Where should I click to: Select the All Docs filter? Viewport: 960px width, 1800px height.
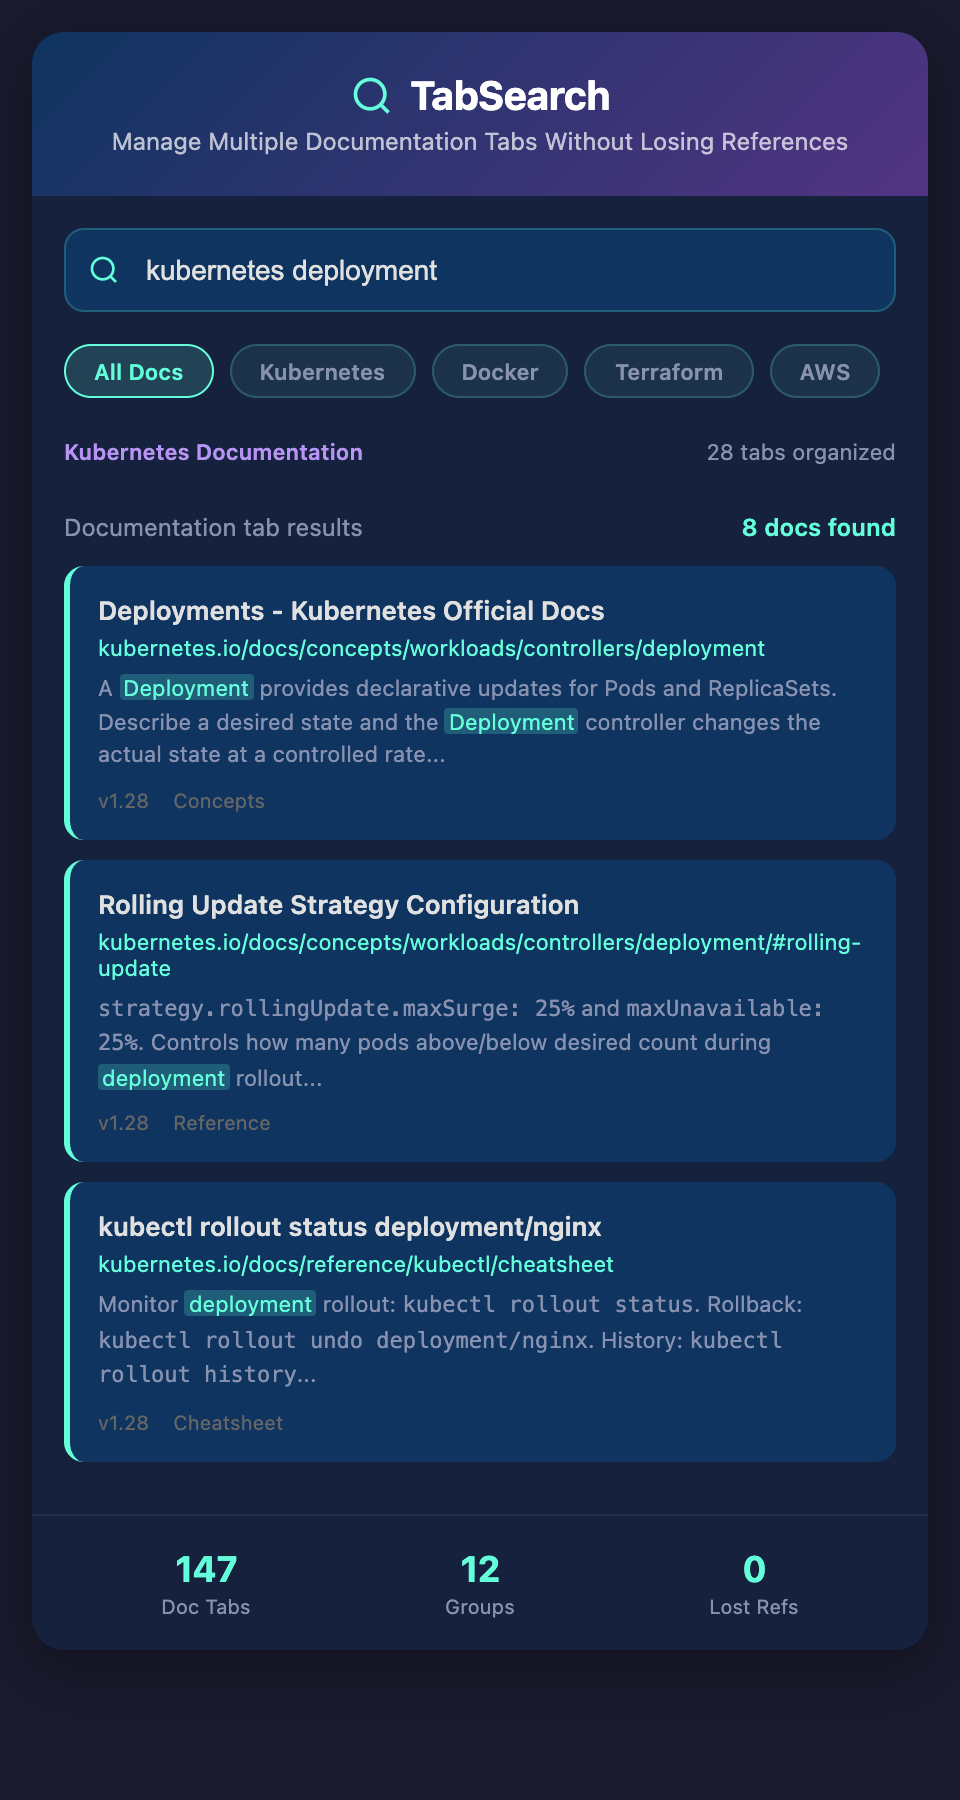[139, 372]
